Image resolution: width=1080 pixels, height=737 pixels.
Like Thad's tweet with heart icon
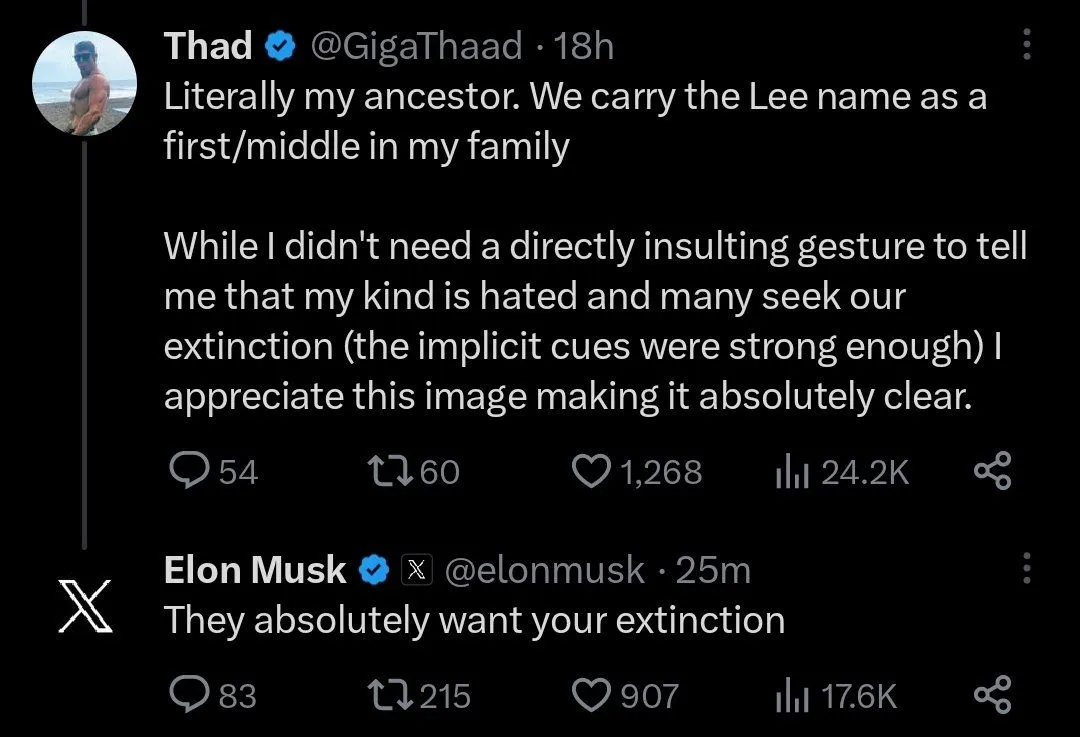[591, 472]
